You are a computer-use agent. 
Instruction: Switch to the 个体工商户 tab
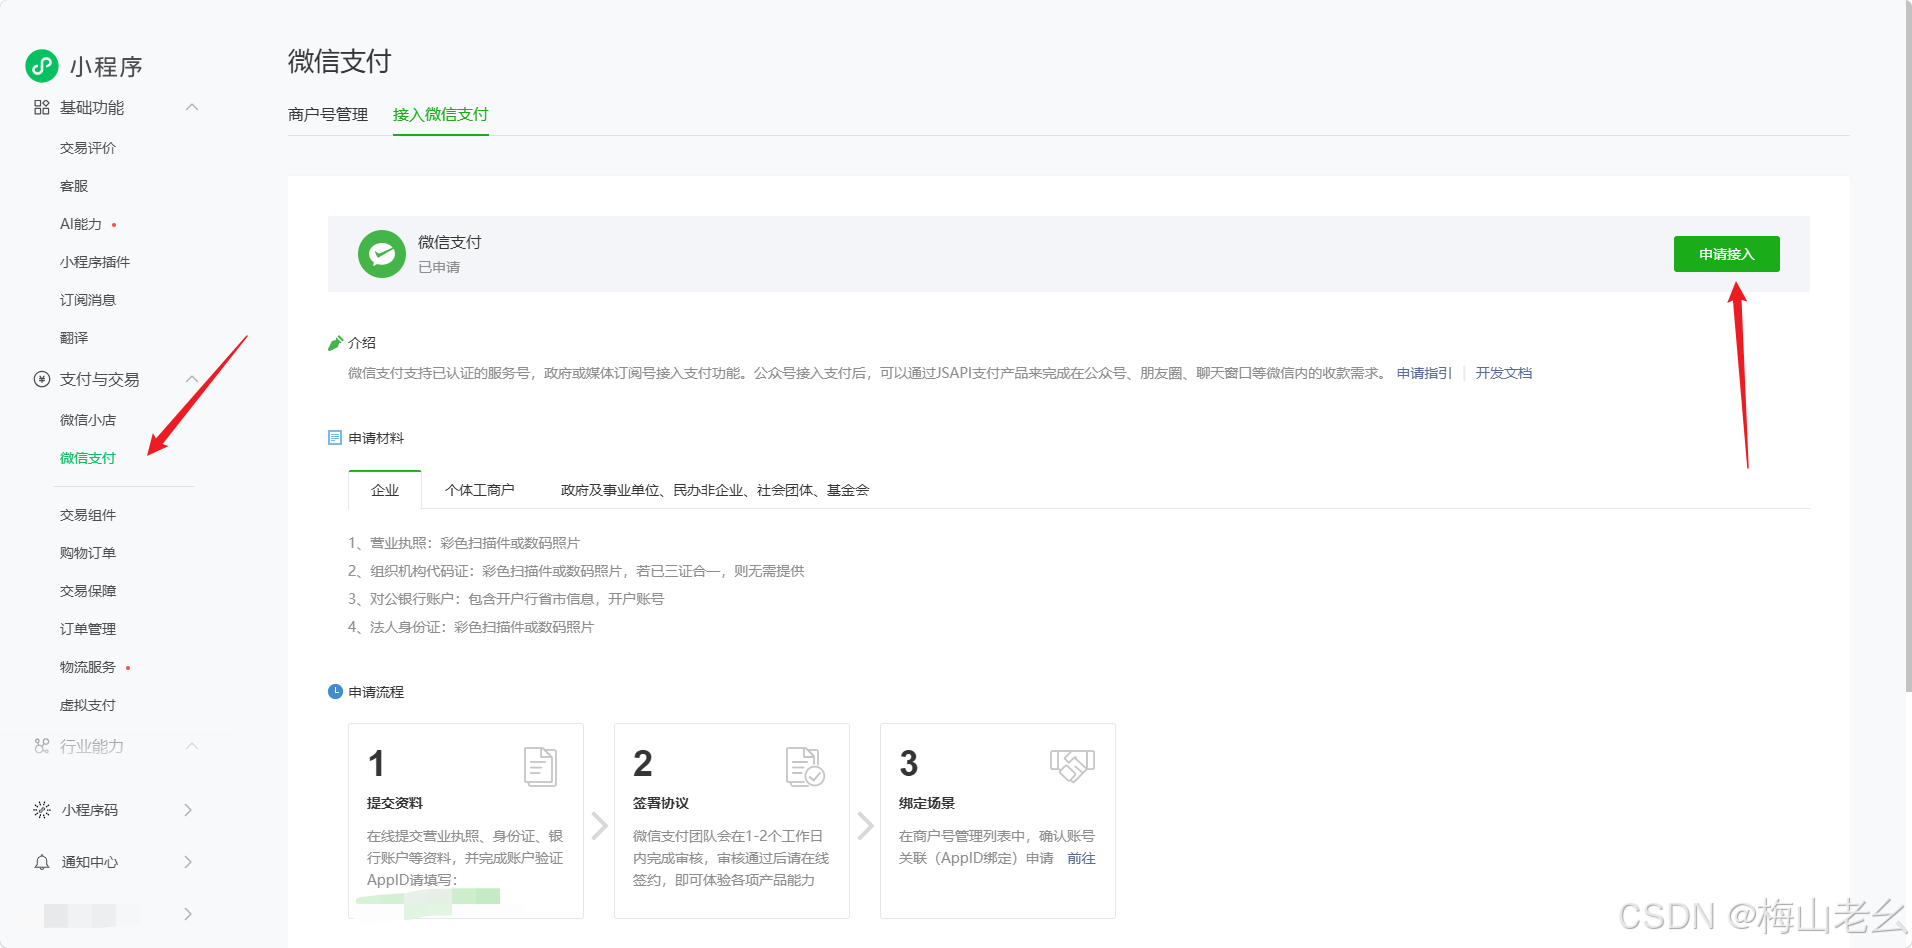480,490
